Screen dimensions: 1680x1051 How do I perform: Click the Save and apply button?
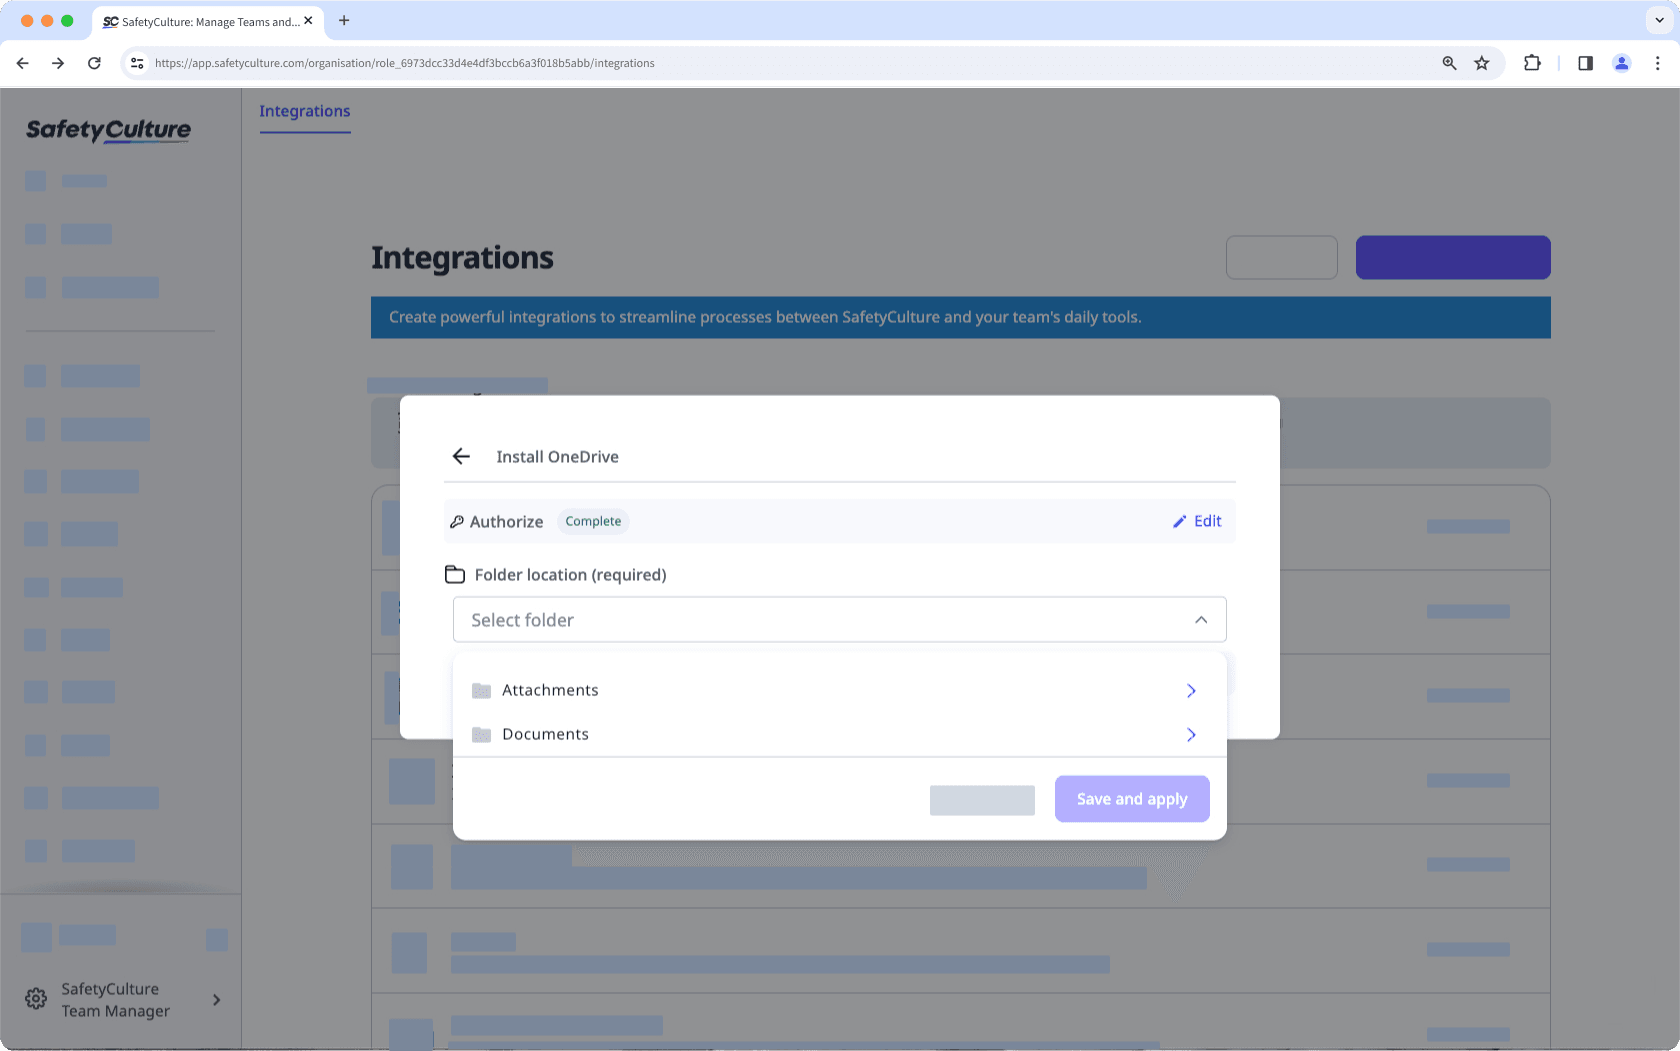coord(1132,798)
